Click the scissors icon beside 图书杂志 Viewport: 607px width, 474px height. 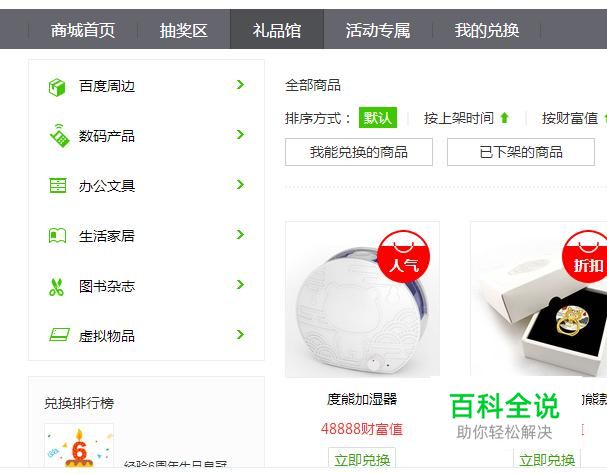click(57, 287)
